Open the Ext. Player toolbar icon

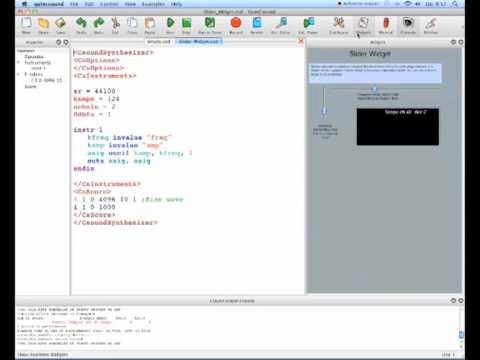tap(308, 26)
